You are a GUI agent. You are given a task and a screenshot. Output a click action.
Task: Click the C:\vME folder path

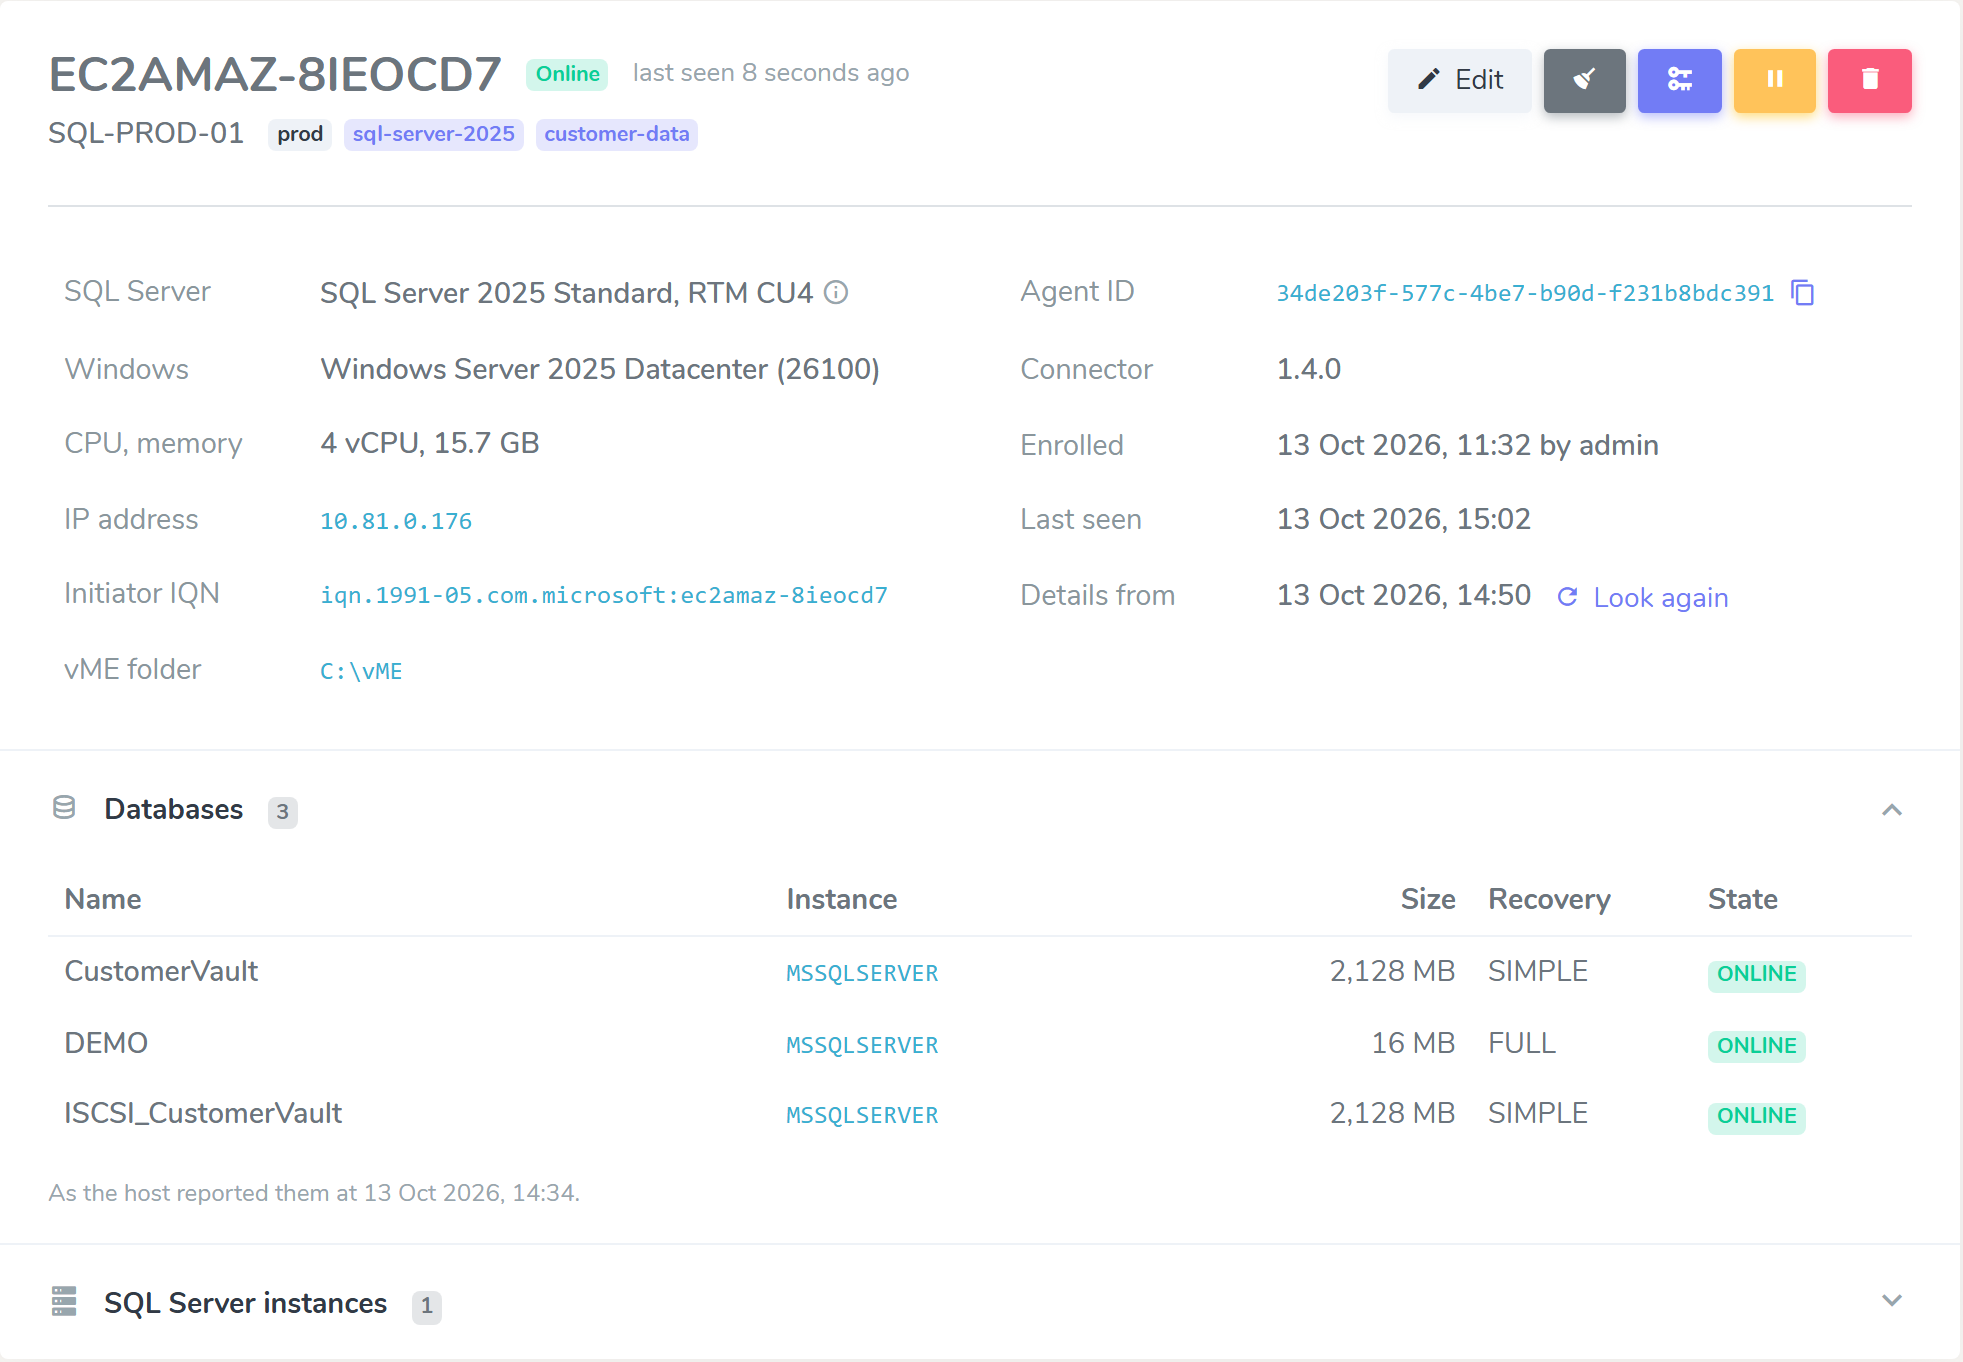coord(361,671)
